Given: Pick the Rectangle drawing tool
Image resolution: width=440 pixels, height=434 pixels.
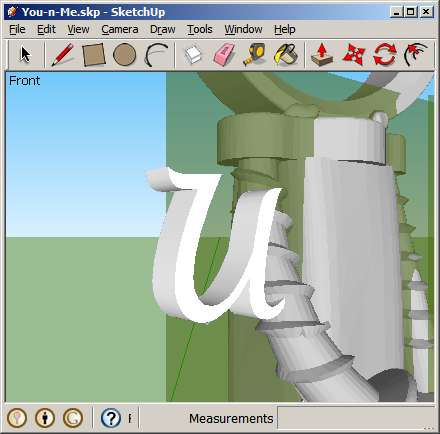Looking at the screenshot, I should tap(94, 55).
